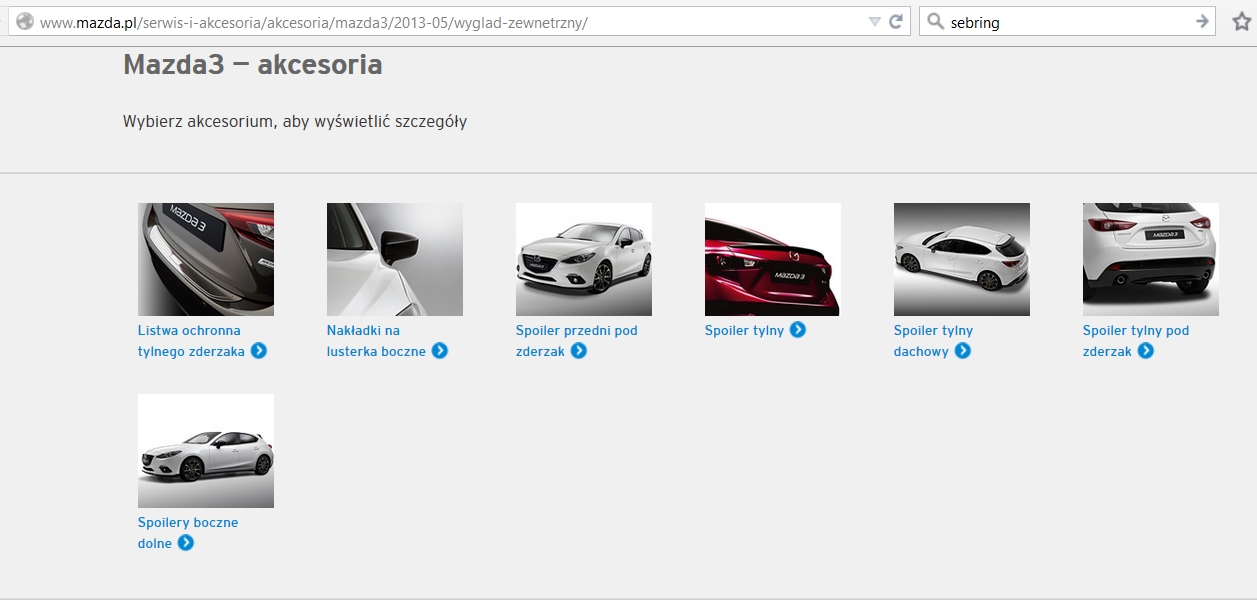
Task: Click arrow icon next to Spoilery boczne dolne
Action: pyautogui.click(x=185, y=543)
